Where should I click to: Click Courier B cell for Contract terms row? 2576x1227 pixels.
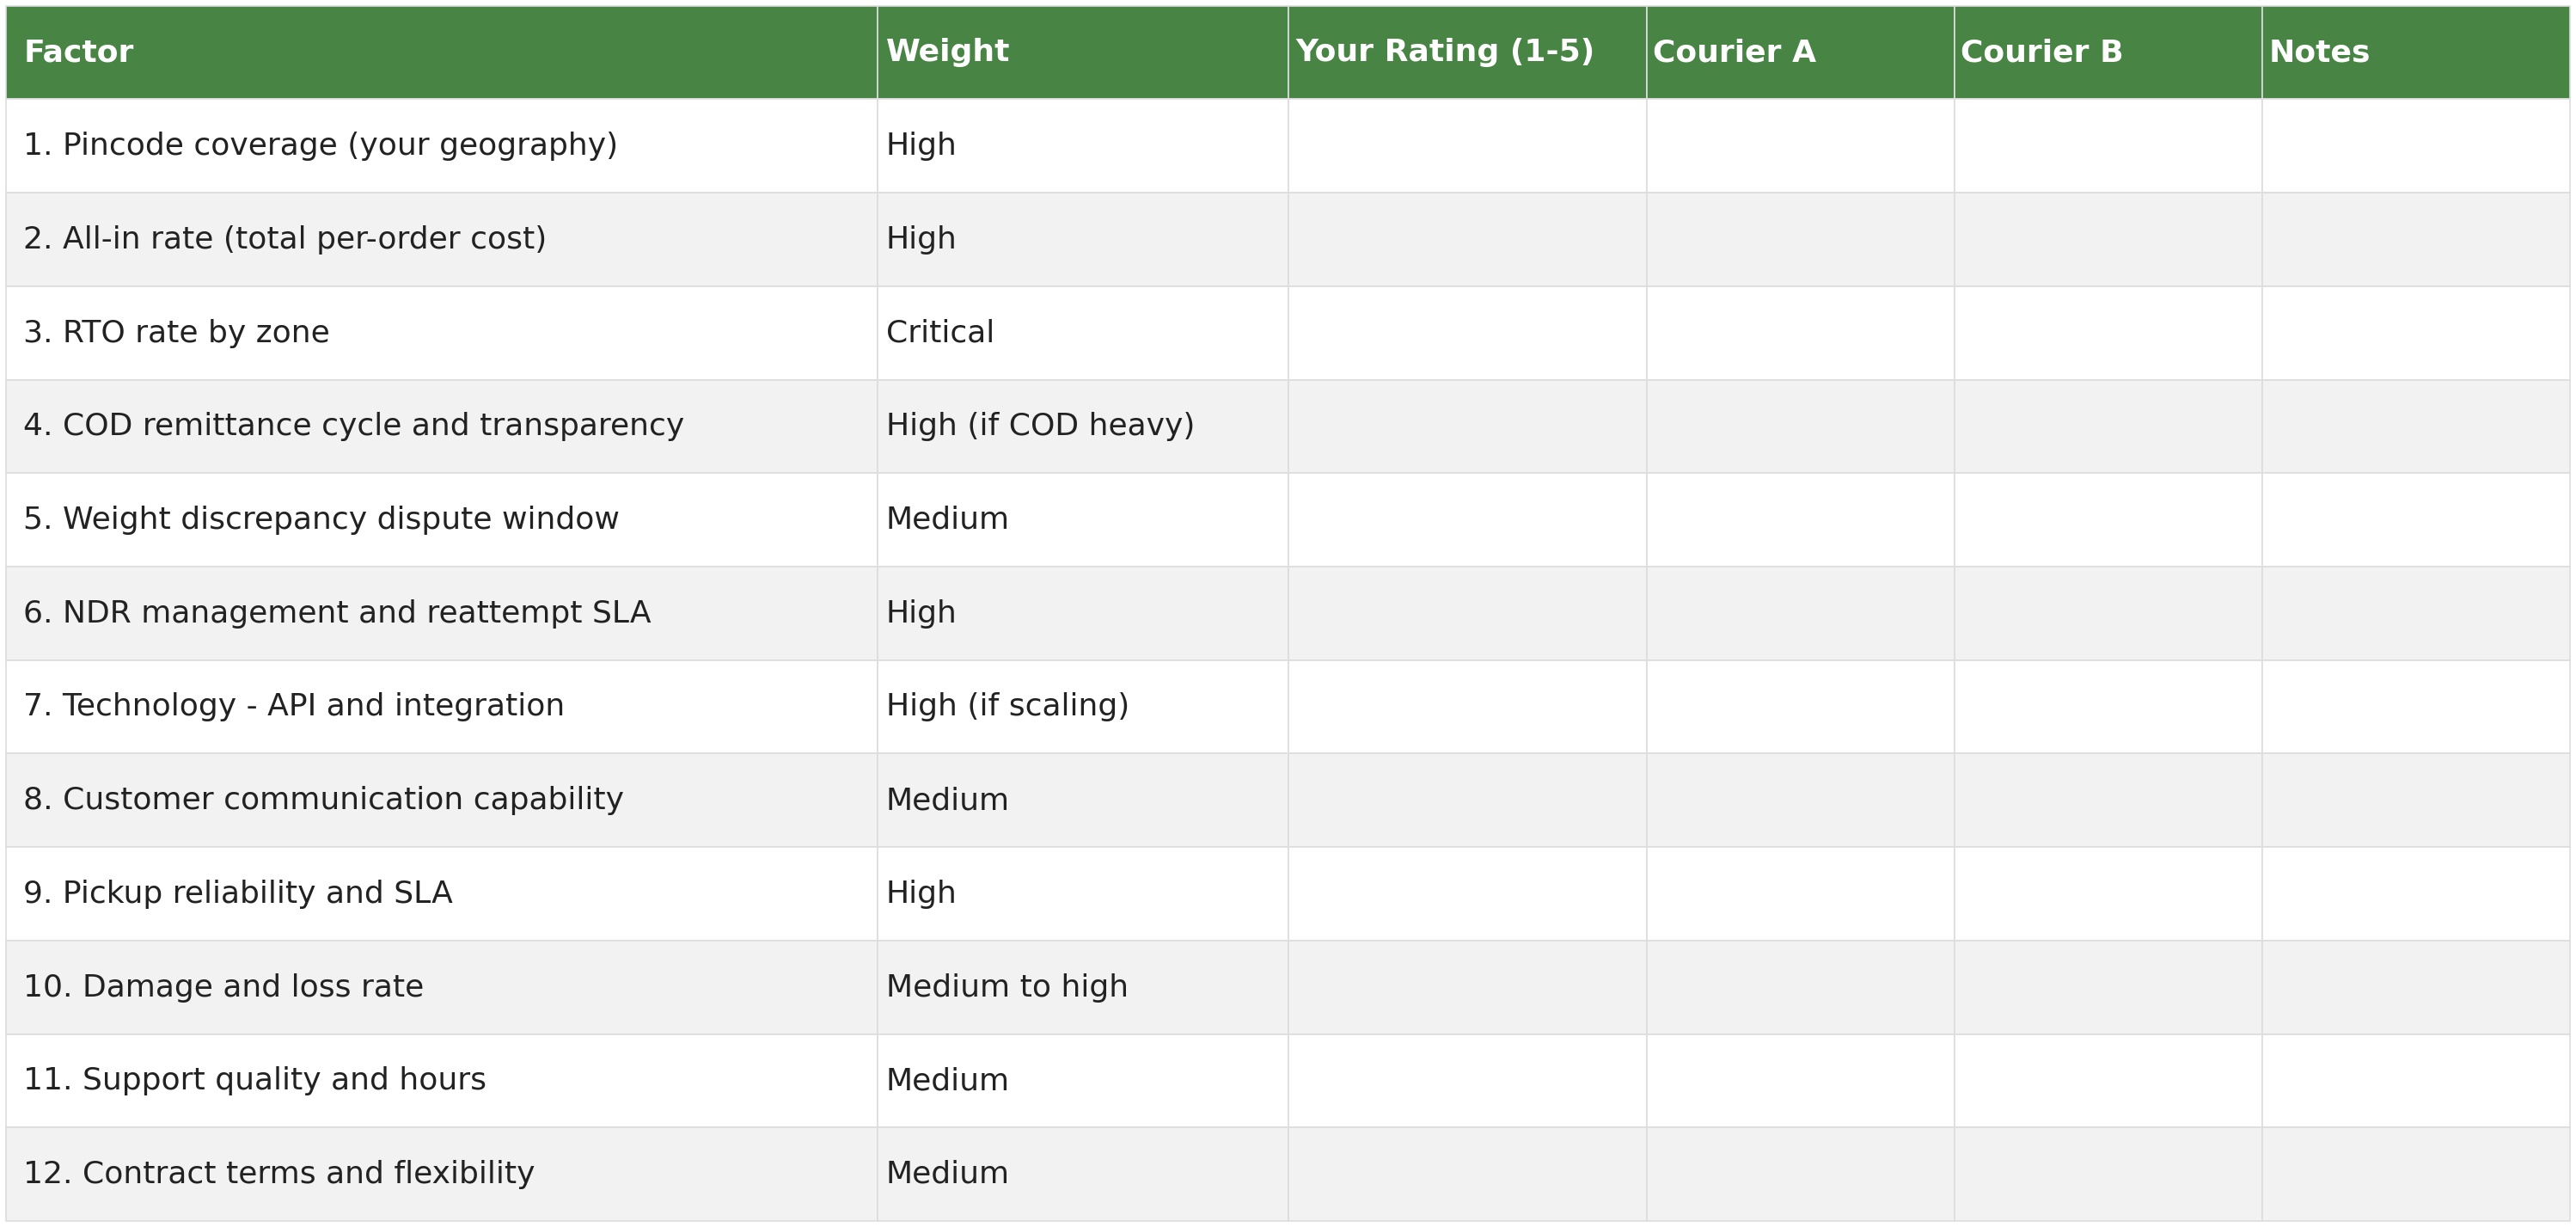pyautogui.click(x=2108, y=1174)
